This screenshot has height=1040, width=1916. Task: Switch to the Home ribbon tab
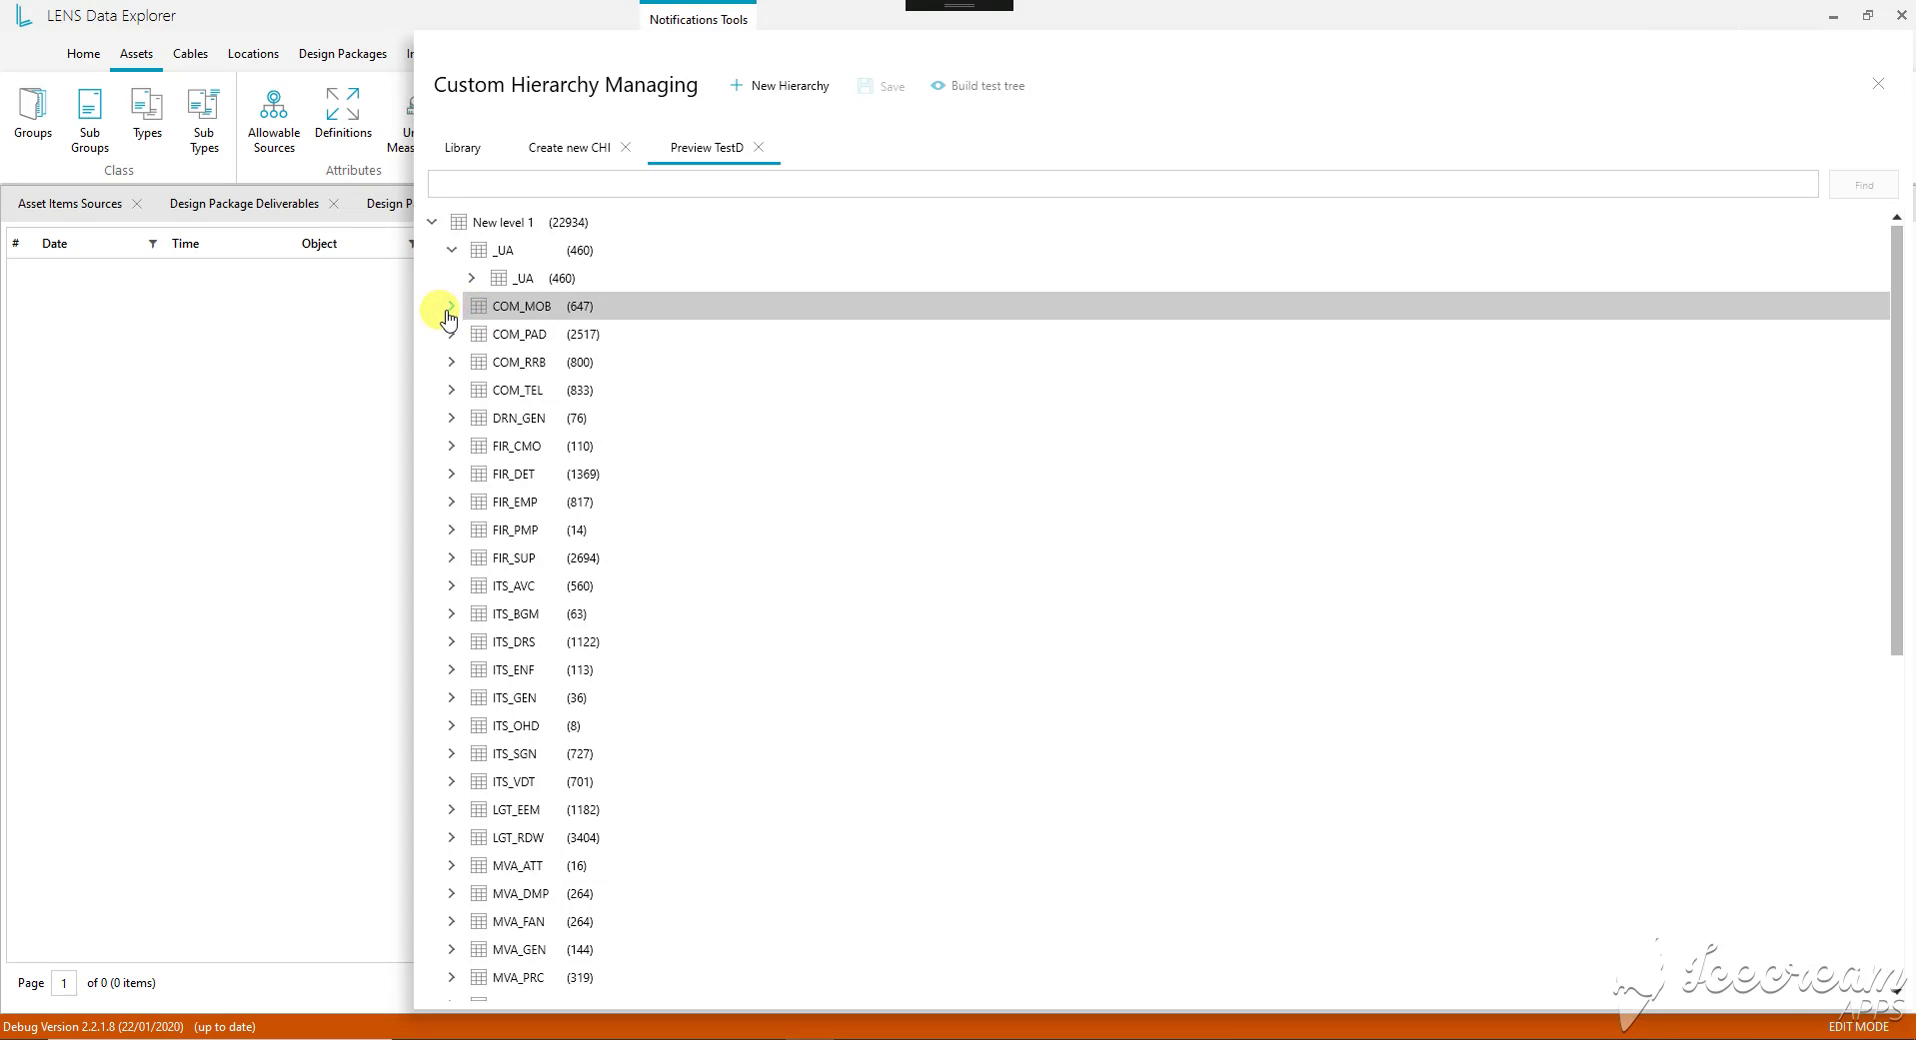(84, 54)
